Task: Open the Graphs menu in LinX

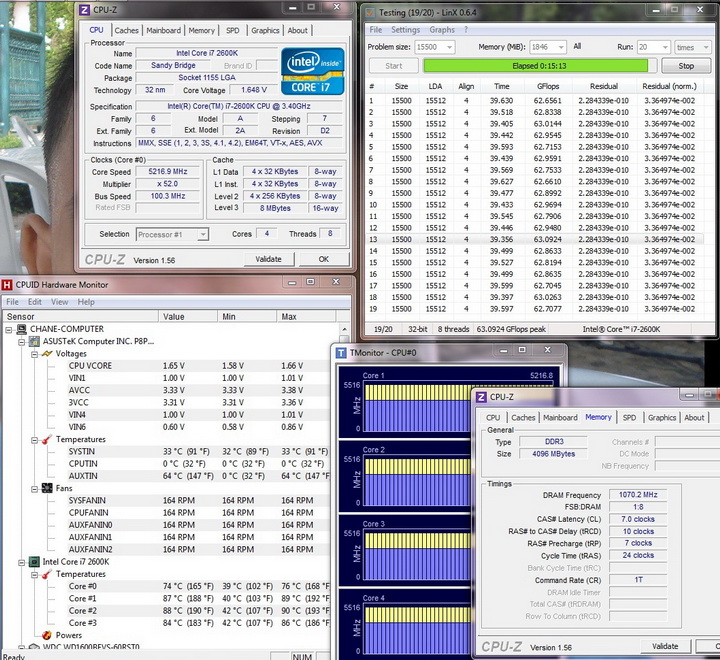Action: point(442,29)
